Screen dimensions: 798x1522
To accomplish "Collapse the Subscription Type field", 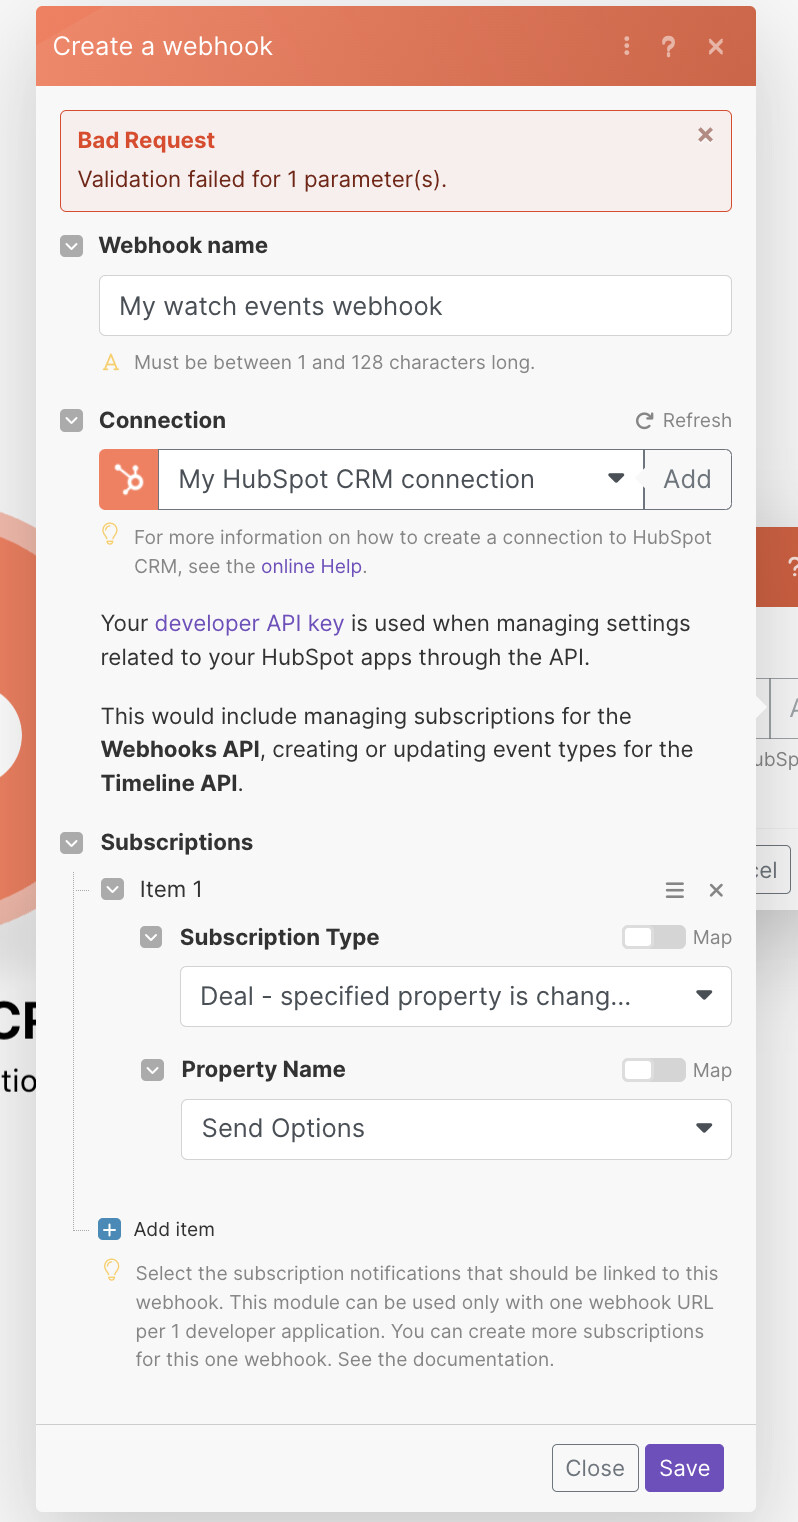I will coord(151,937).
